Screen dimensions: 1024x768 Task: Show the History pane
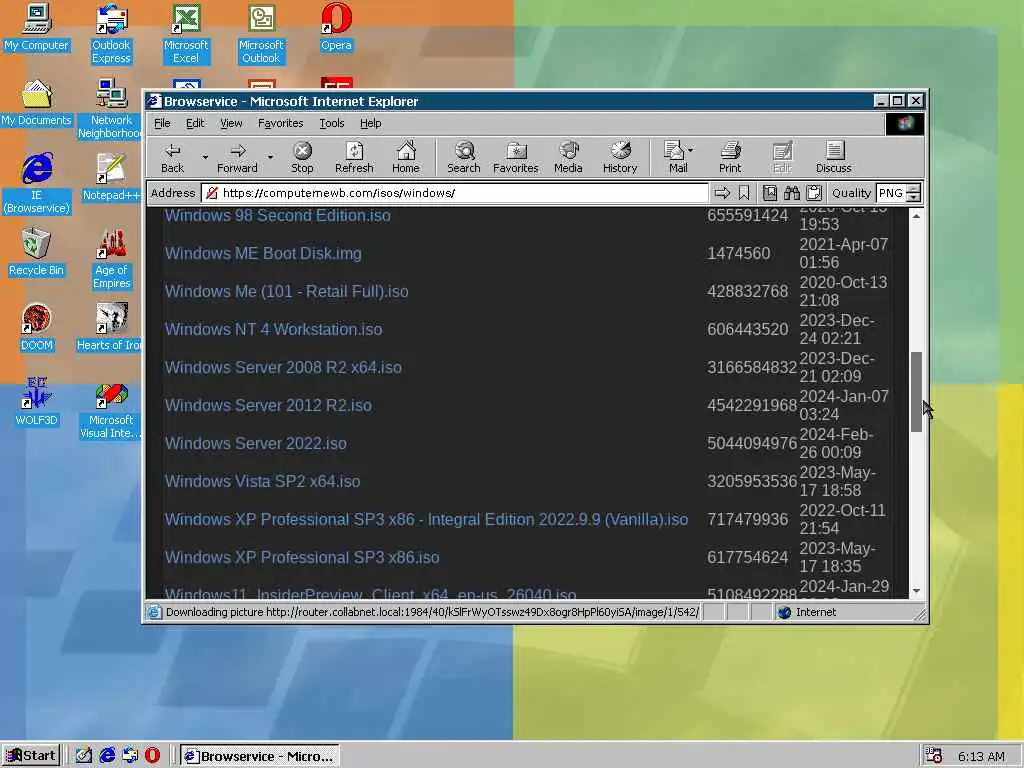[x=620, y=157]
